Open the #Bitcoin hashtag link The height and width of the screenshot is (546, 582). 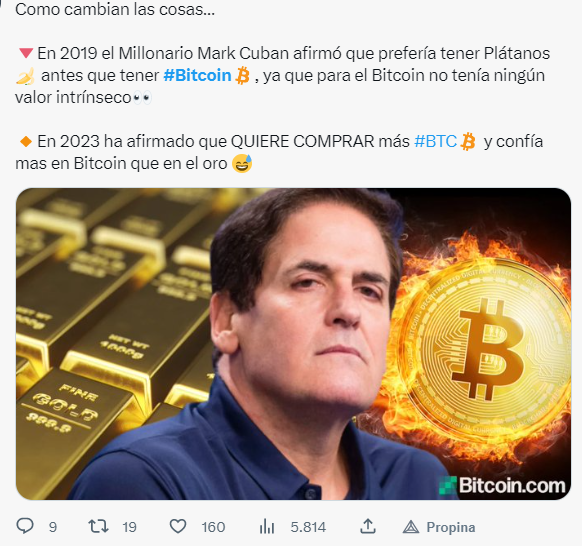pos(197,75)
